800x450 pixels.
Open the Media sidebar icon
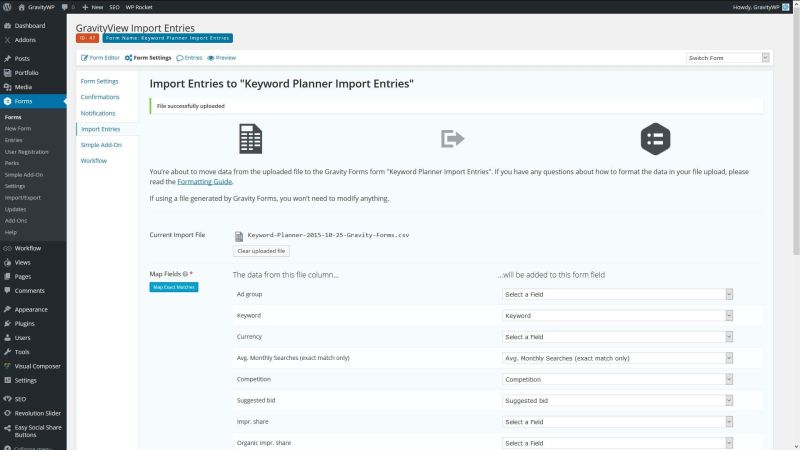tap(7, 87)
